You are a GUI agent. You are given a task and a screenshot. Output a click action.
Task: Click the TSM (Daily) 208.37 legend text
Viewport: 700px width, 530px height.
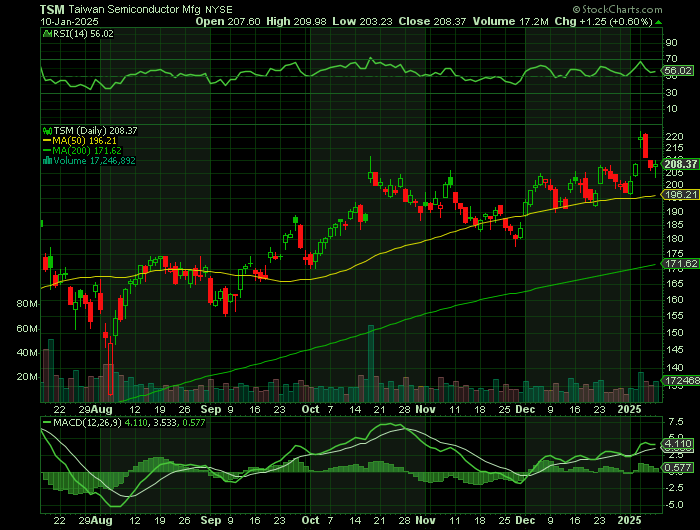click(96, 131)
